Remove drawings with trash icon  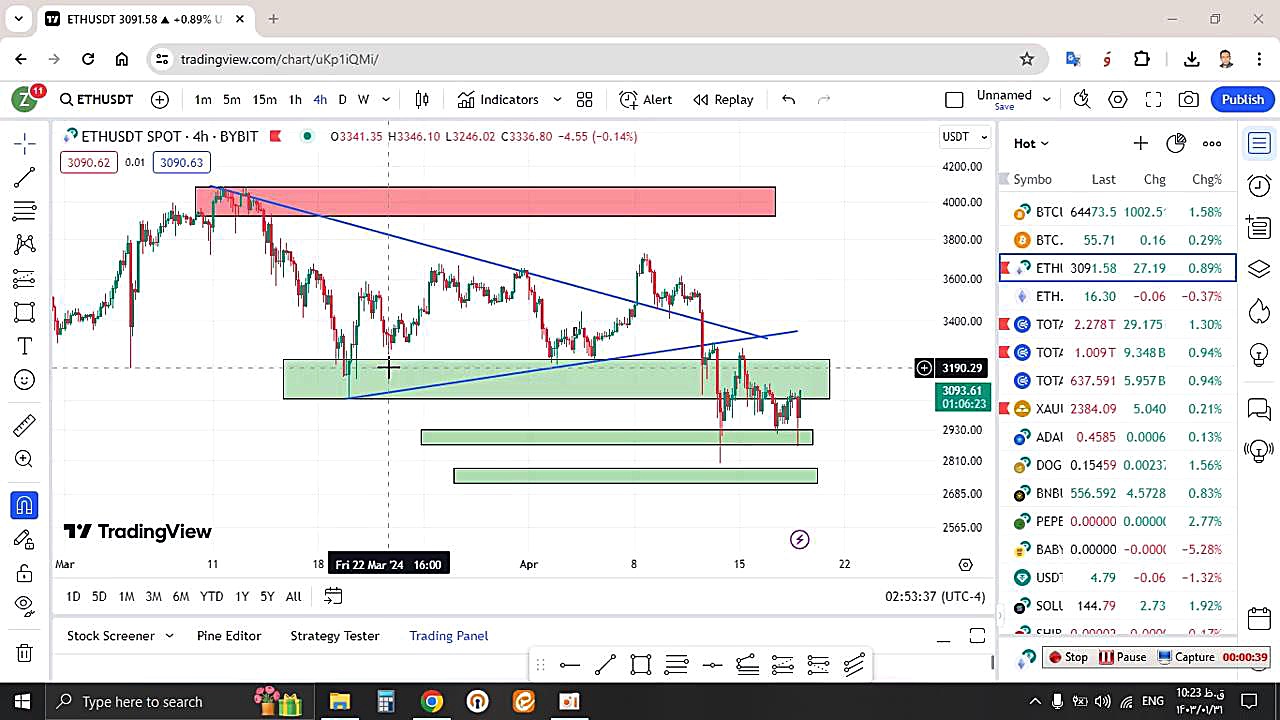click(x=25, y=653)
